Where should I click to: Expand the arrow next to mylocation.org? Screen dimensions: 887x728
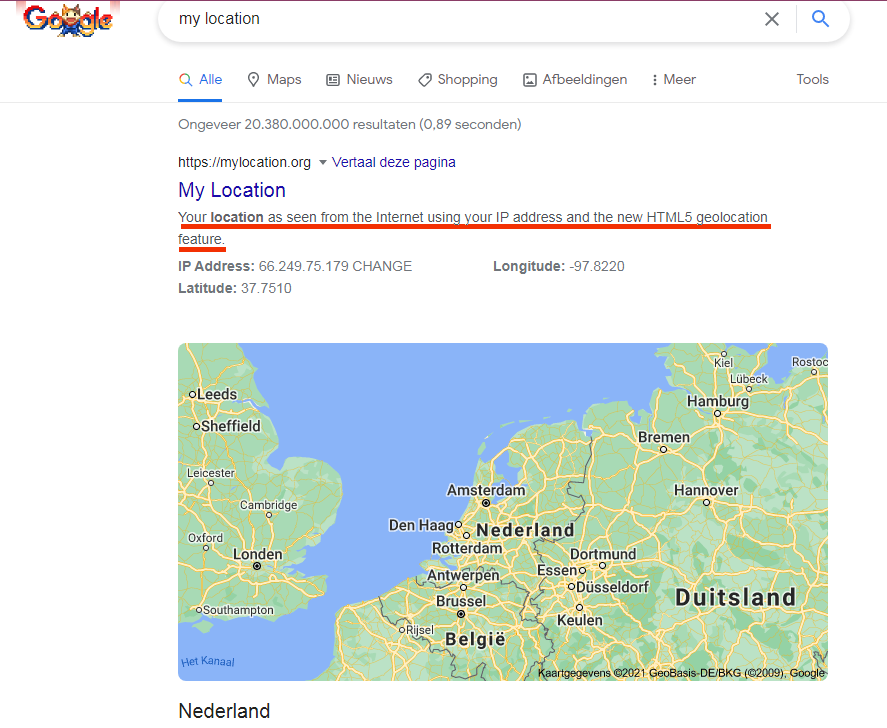322,163
